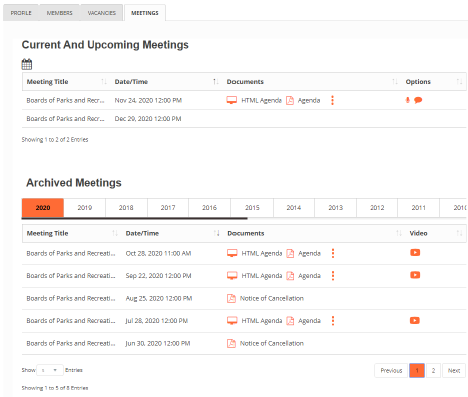468x397 pixels.
Task: Play the Jul 28, 2020 meeting video
Action: click(415, 320)
